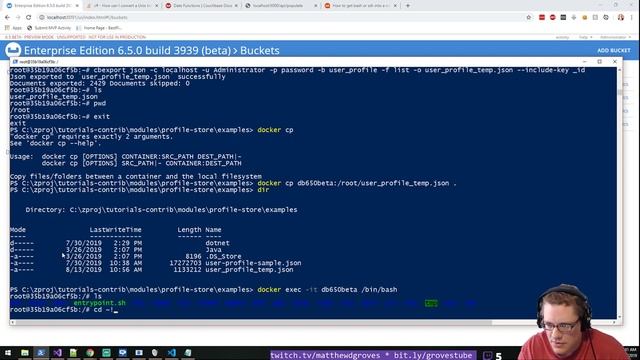This screenshot has width=640, height=360.
Task: Click the twitch.tv/matthewdgroves overlay banner
Action: click(x=373, y=355)
